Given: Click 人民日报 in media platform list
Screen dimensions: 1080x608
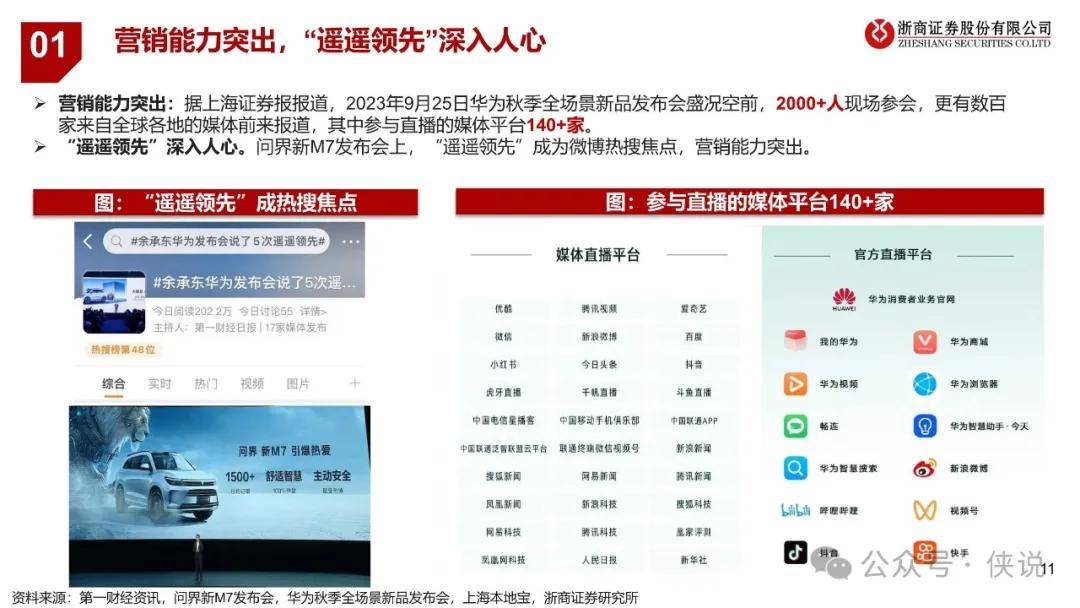Looking at the screenshot, I should [x=599, y=560].
